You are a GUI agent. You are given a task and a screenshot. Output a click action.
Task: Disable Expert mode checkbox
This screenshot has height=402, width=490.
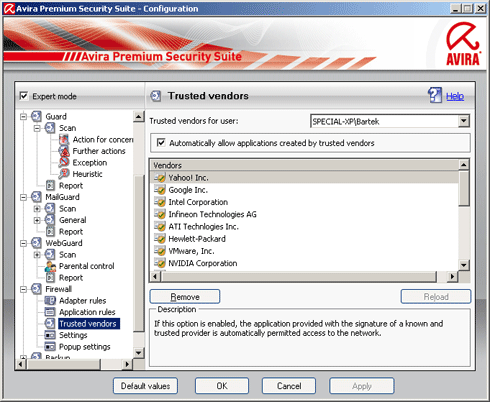24,96
